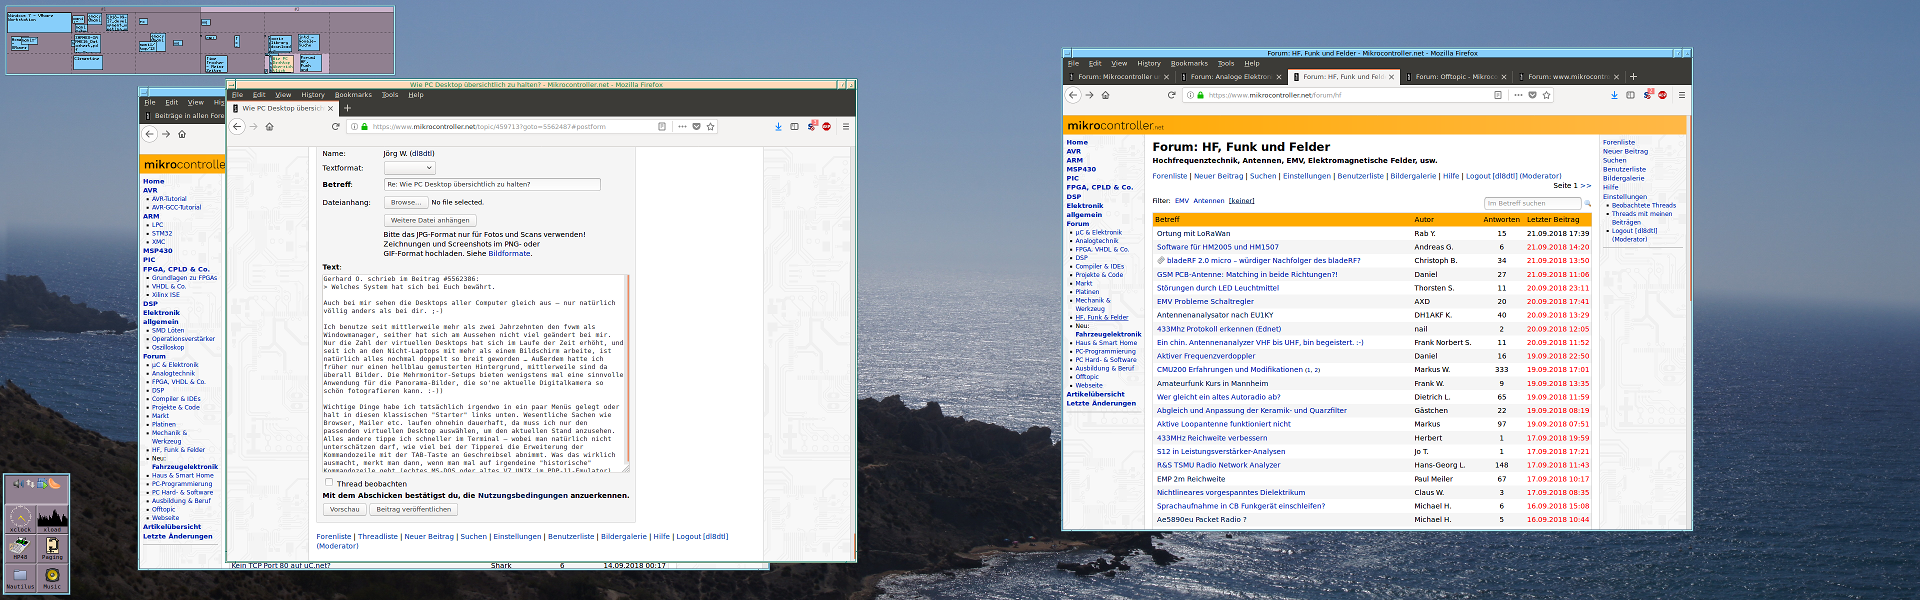The height and width of the screenshot is (600, 1920).
Task: Open thread Software für HM2005 und HM1507
Action: coord(1217,247)
